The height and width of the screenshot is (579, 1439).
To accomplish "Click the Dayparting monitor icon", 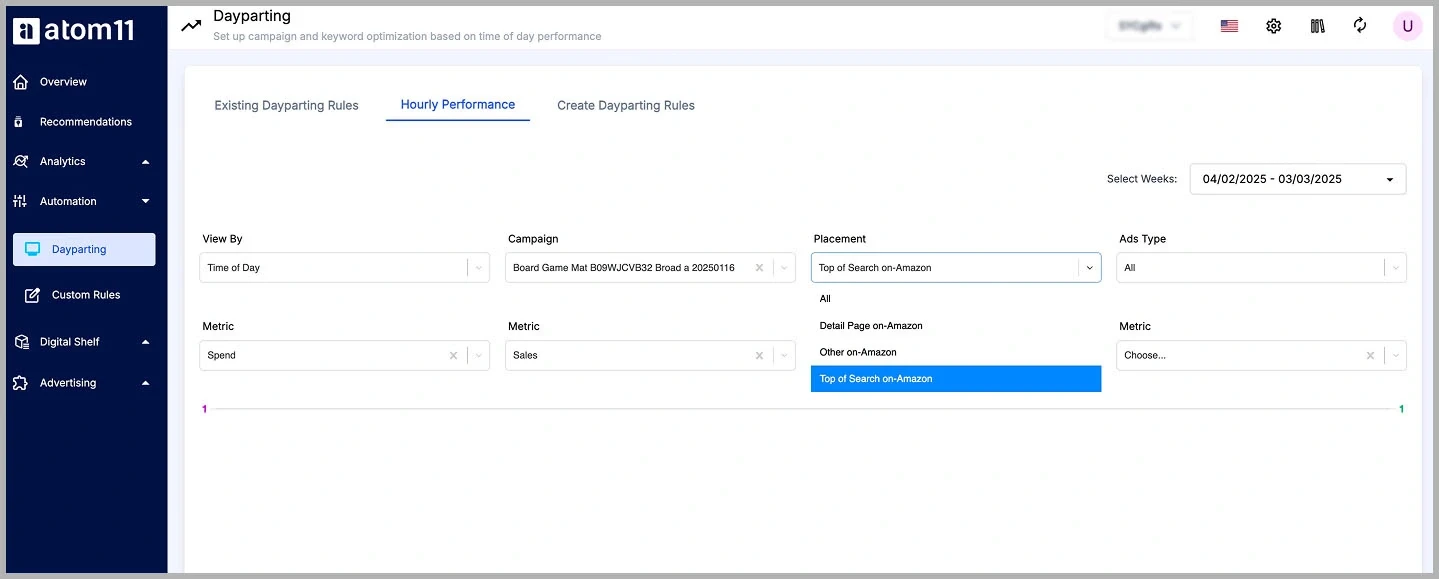I will tap(33, 249).
